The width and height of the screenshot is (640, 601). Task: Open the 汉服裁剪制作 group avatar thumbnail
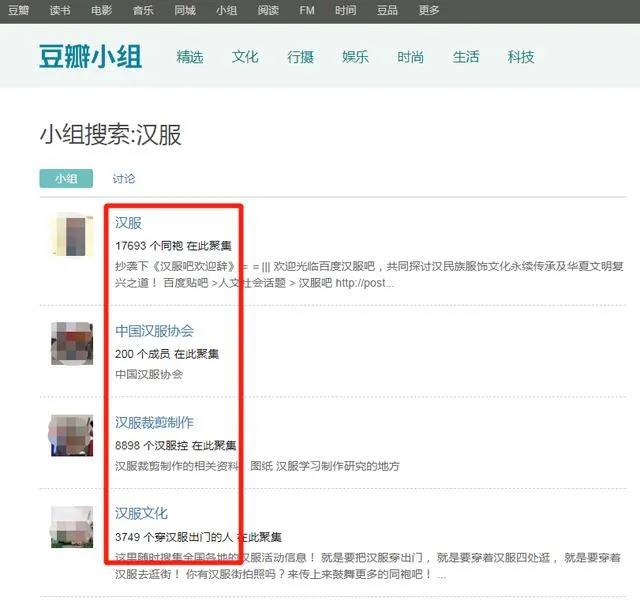pyautogui.click(x=72, y=435)
